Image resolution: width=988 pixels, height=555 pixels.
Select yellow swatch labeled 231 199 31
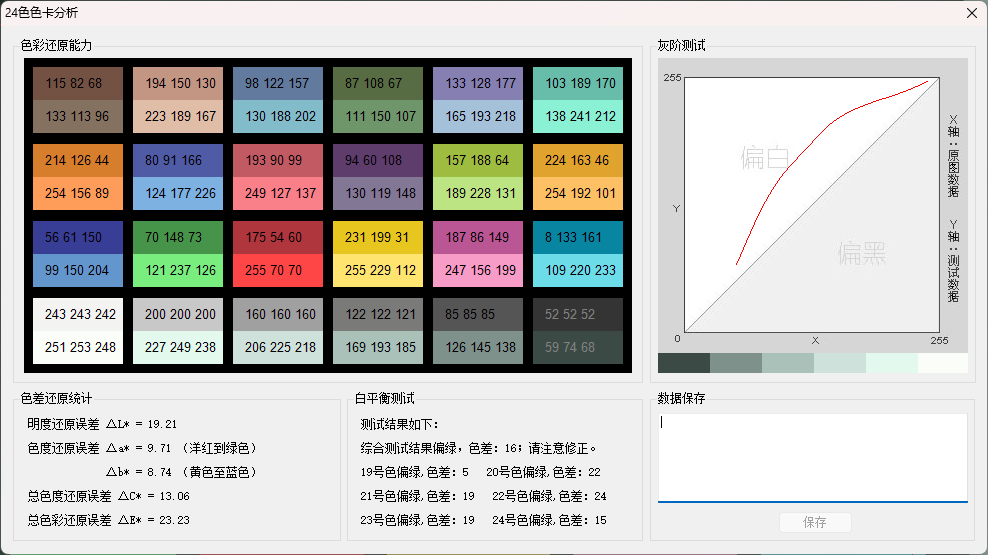point(378,237)
